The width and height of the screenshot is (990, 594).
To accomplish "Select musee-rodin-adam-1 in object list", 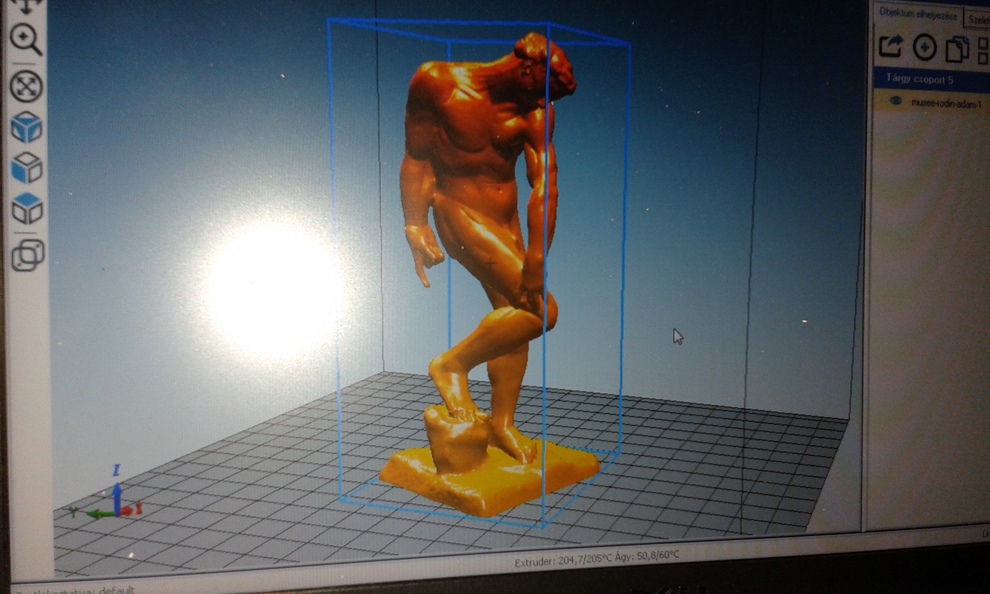I will [x=944, y=102].
